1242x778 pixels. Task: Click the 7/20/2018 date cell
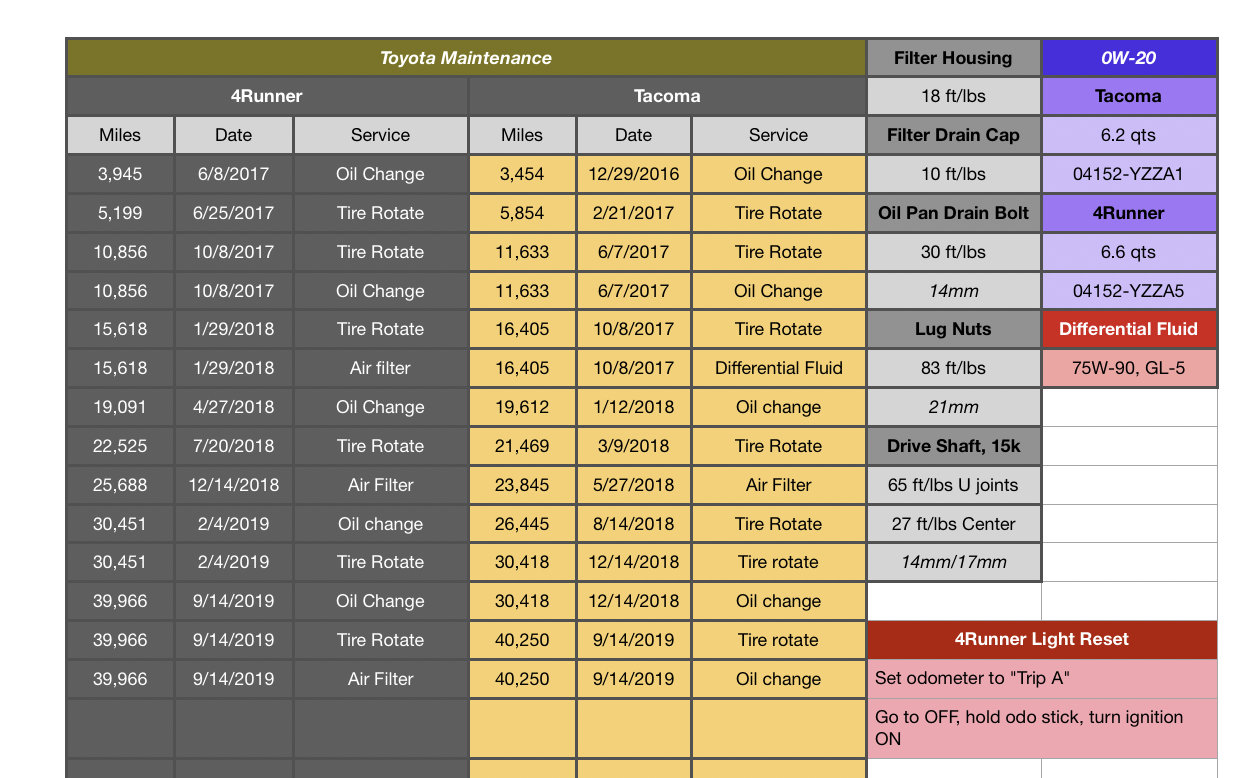(234, 446)
